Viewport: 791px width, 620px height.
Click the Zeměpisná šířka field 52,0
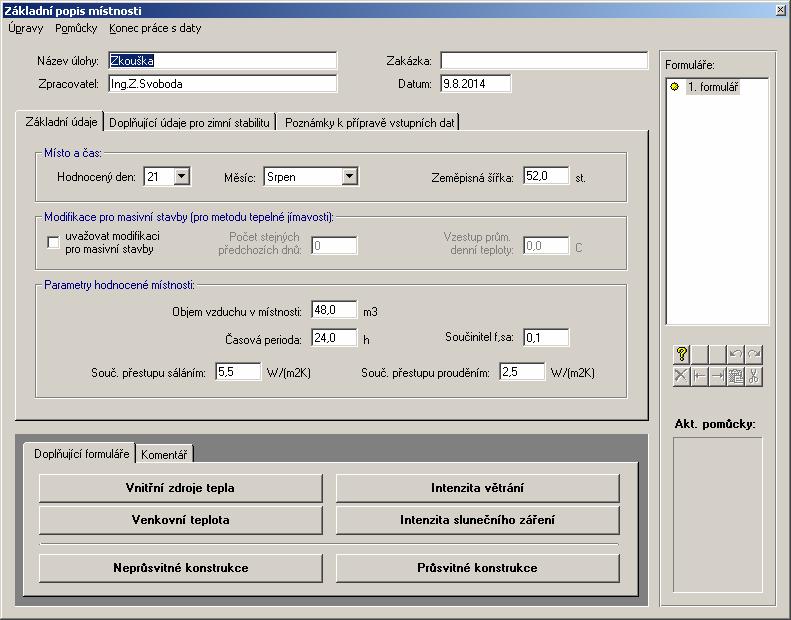point(546,176)
